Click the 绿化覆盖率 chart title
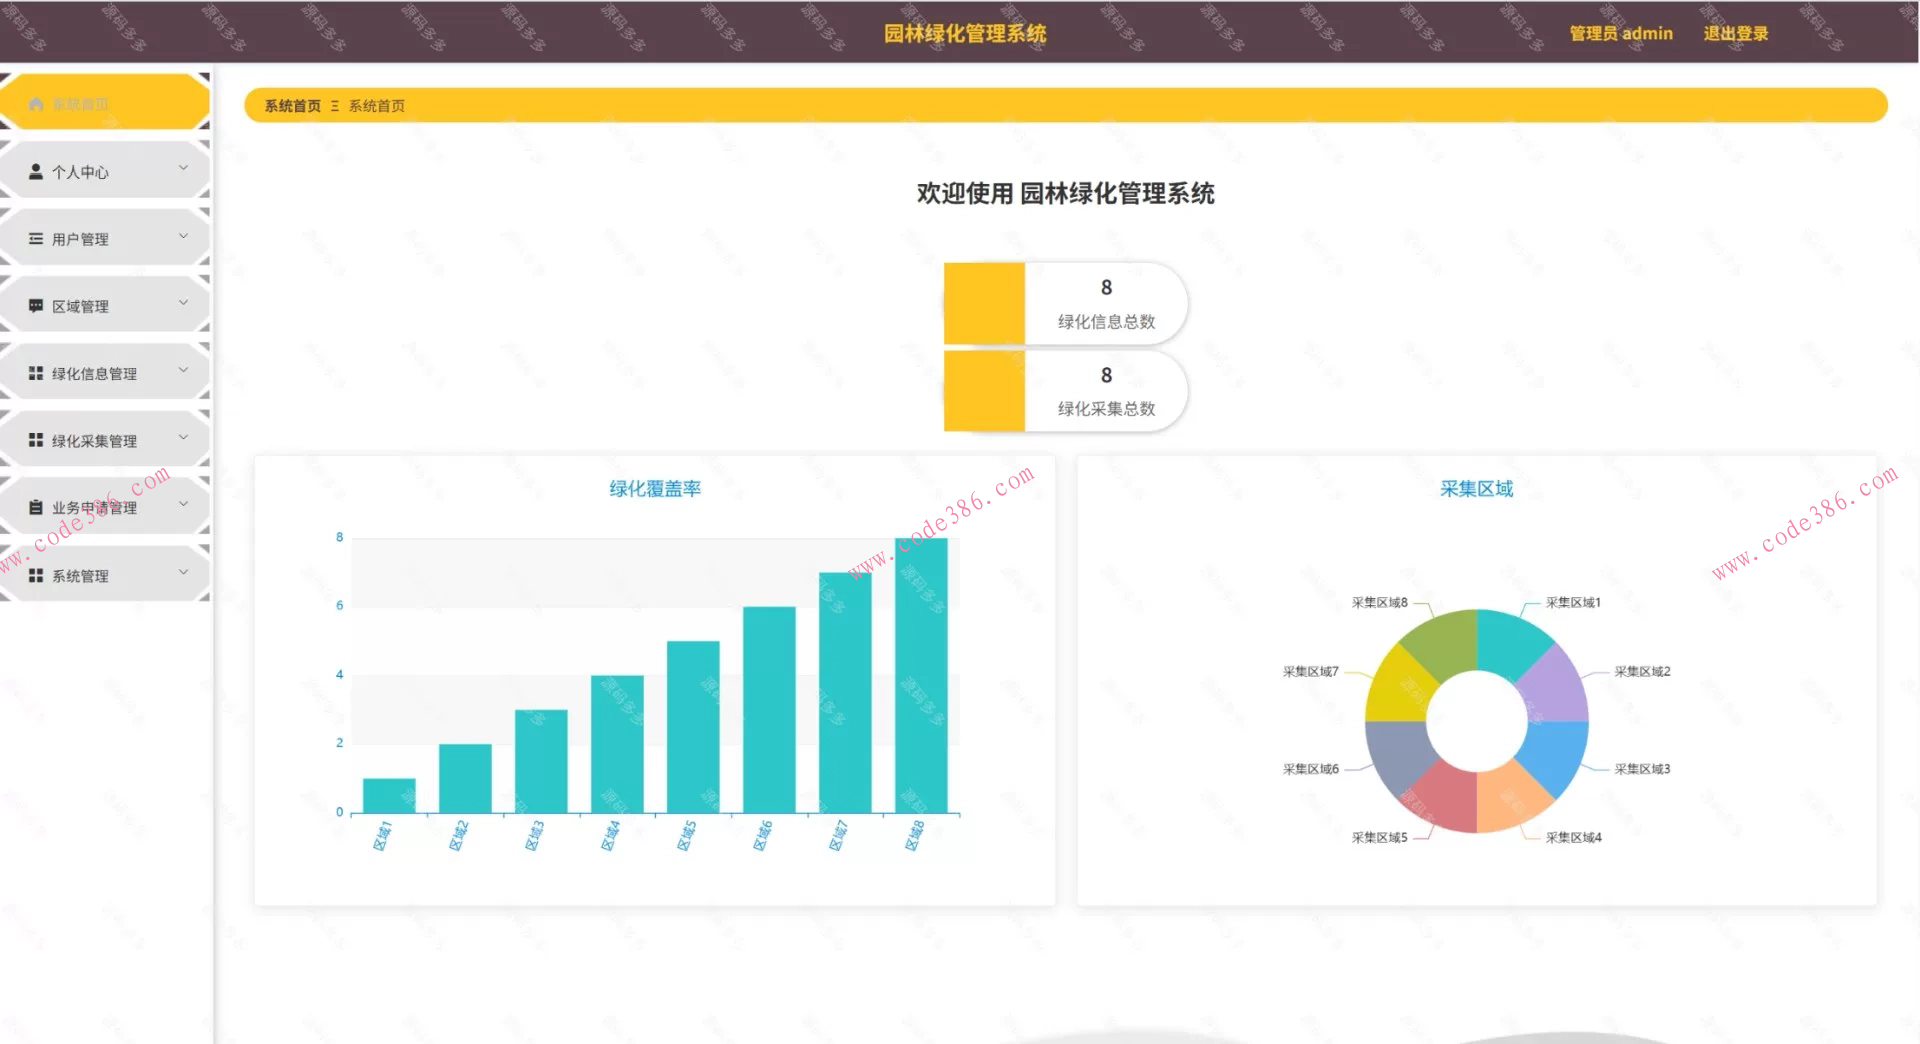 pos(655,489)
